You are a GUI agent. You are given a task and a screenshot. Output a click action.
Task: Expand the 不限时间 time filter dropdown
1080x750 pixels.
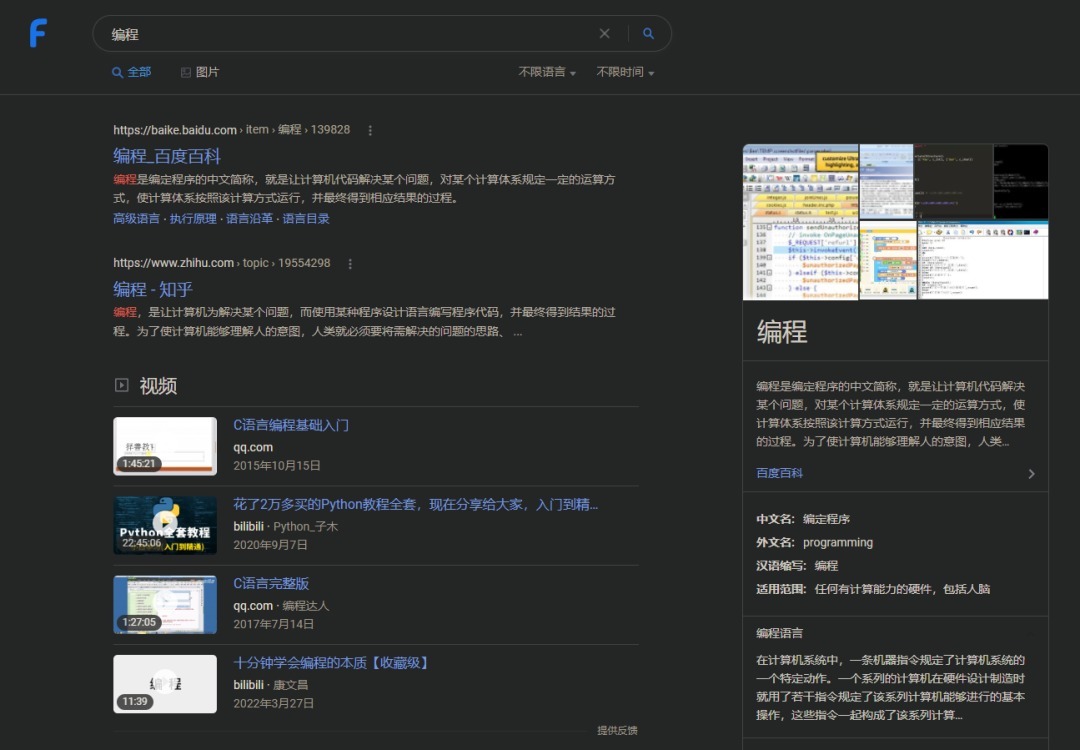coord(625,72)
